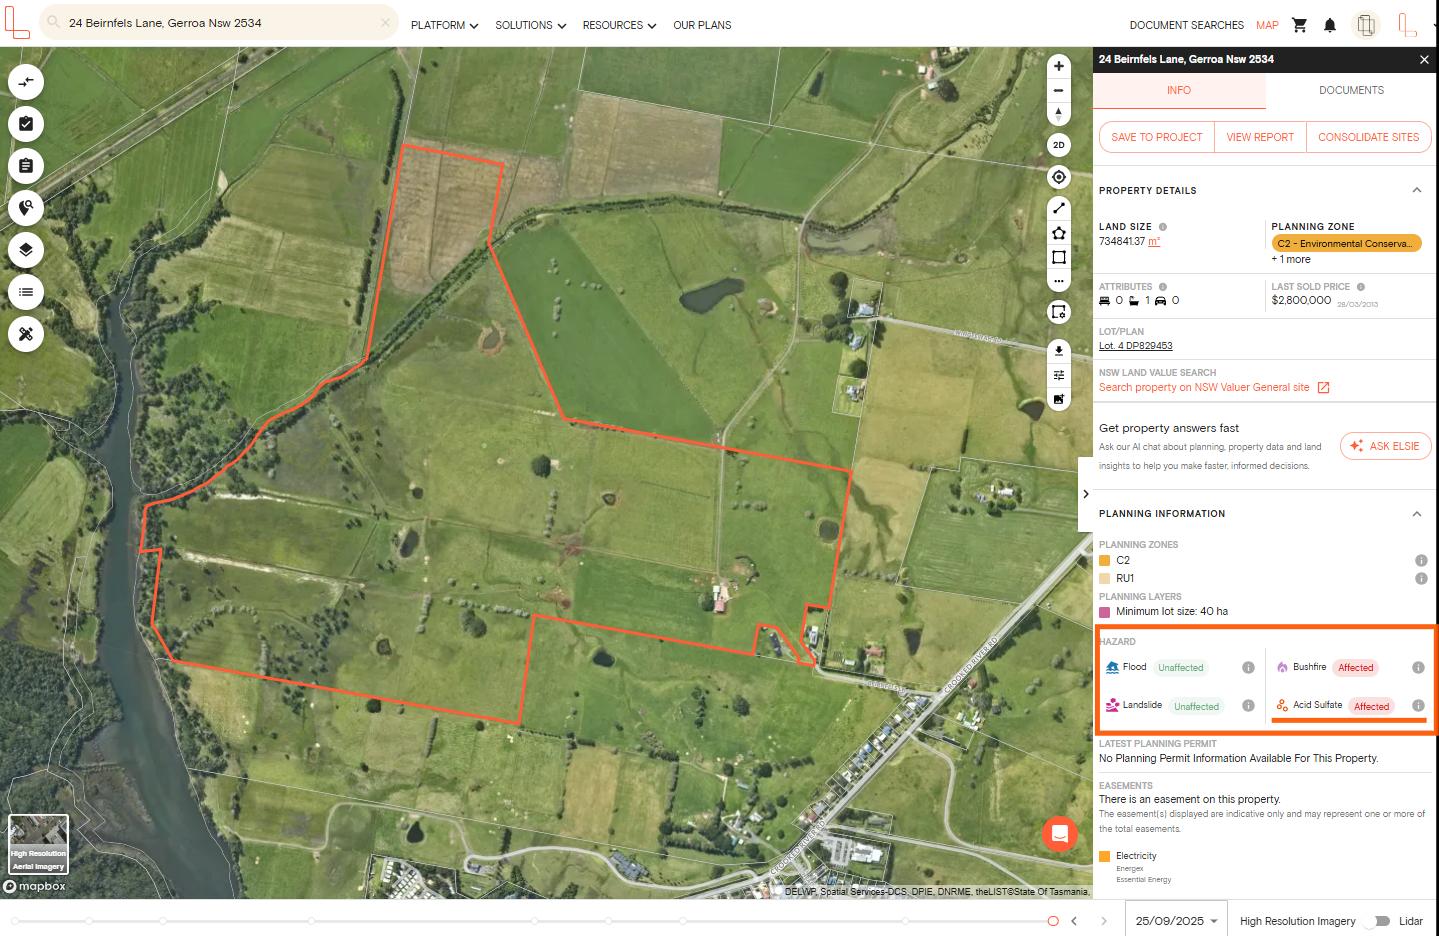Click Save to Project button
This screenshot has height=936, width=1439.
(x=1156, y=137)
